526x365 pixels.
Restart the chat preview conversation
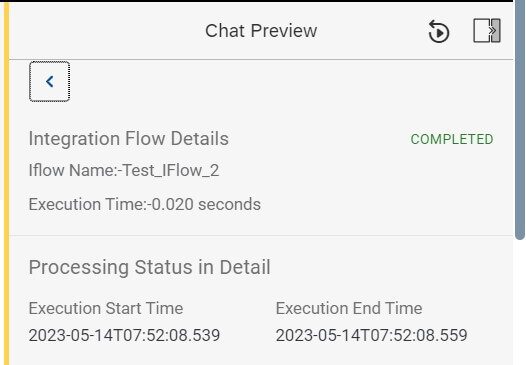[438, 31]
